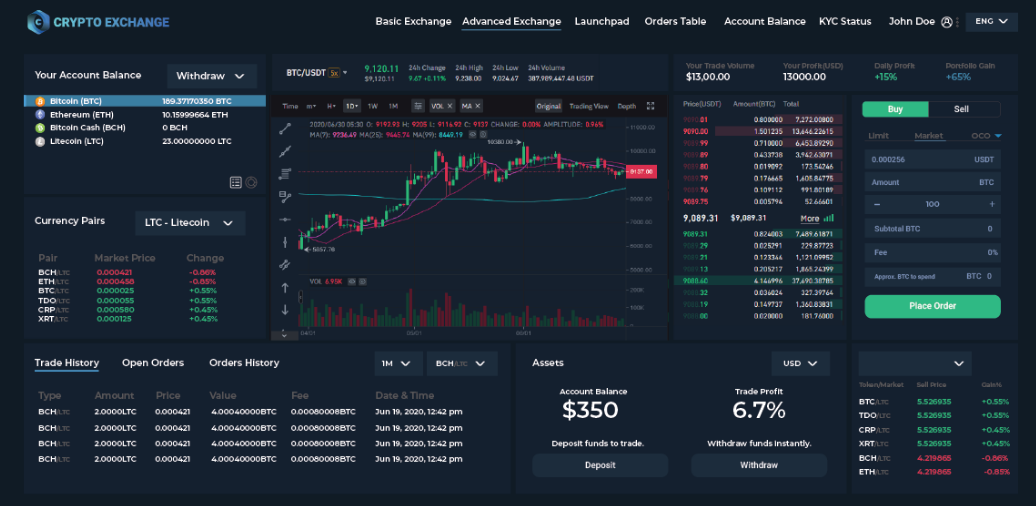Hide the VOL indicator via eye icon

pyautogui.click(x=352, y=281)
